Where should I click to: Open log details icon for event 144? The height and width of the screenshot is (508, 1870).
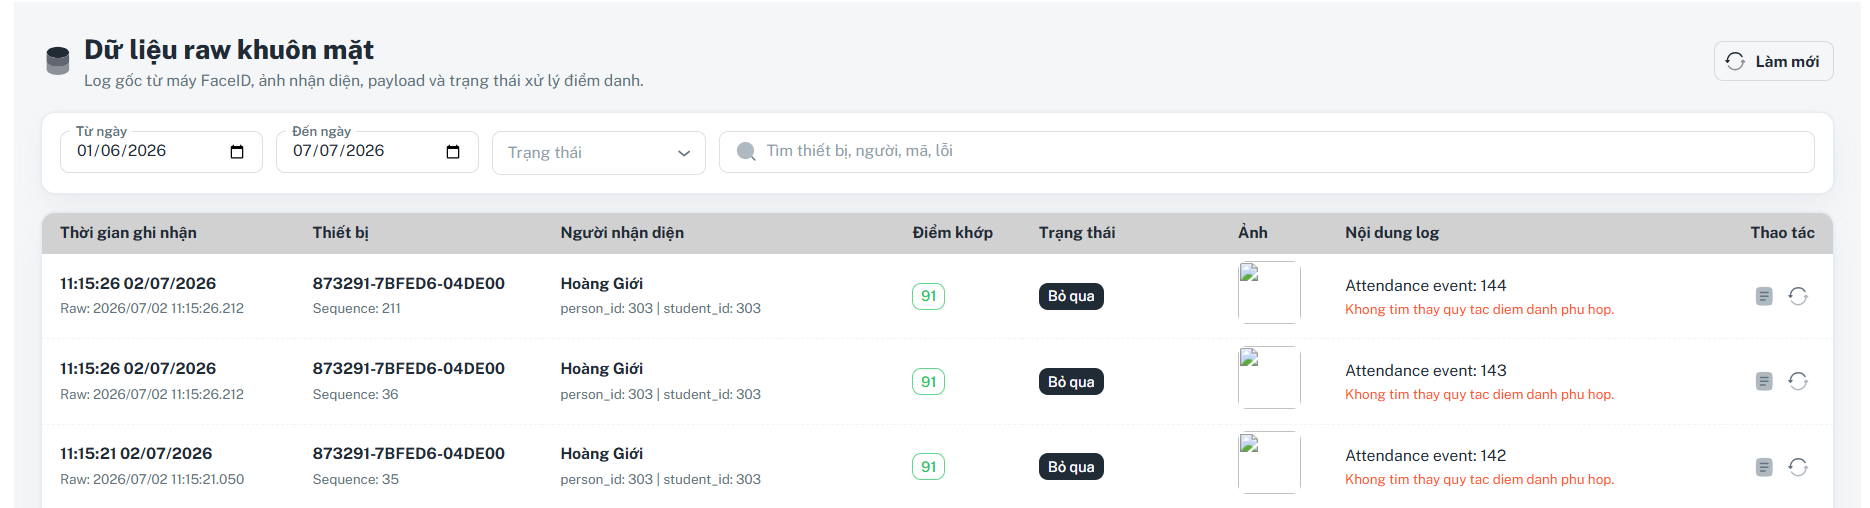click(1764, 296)
